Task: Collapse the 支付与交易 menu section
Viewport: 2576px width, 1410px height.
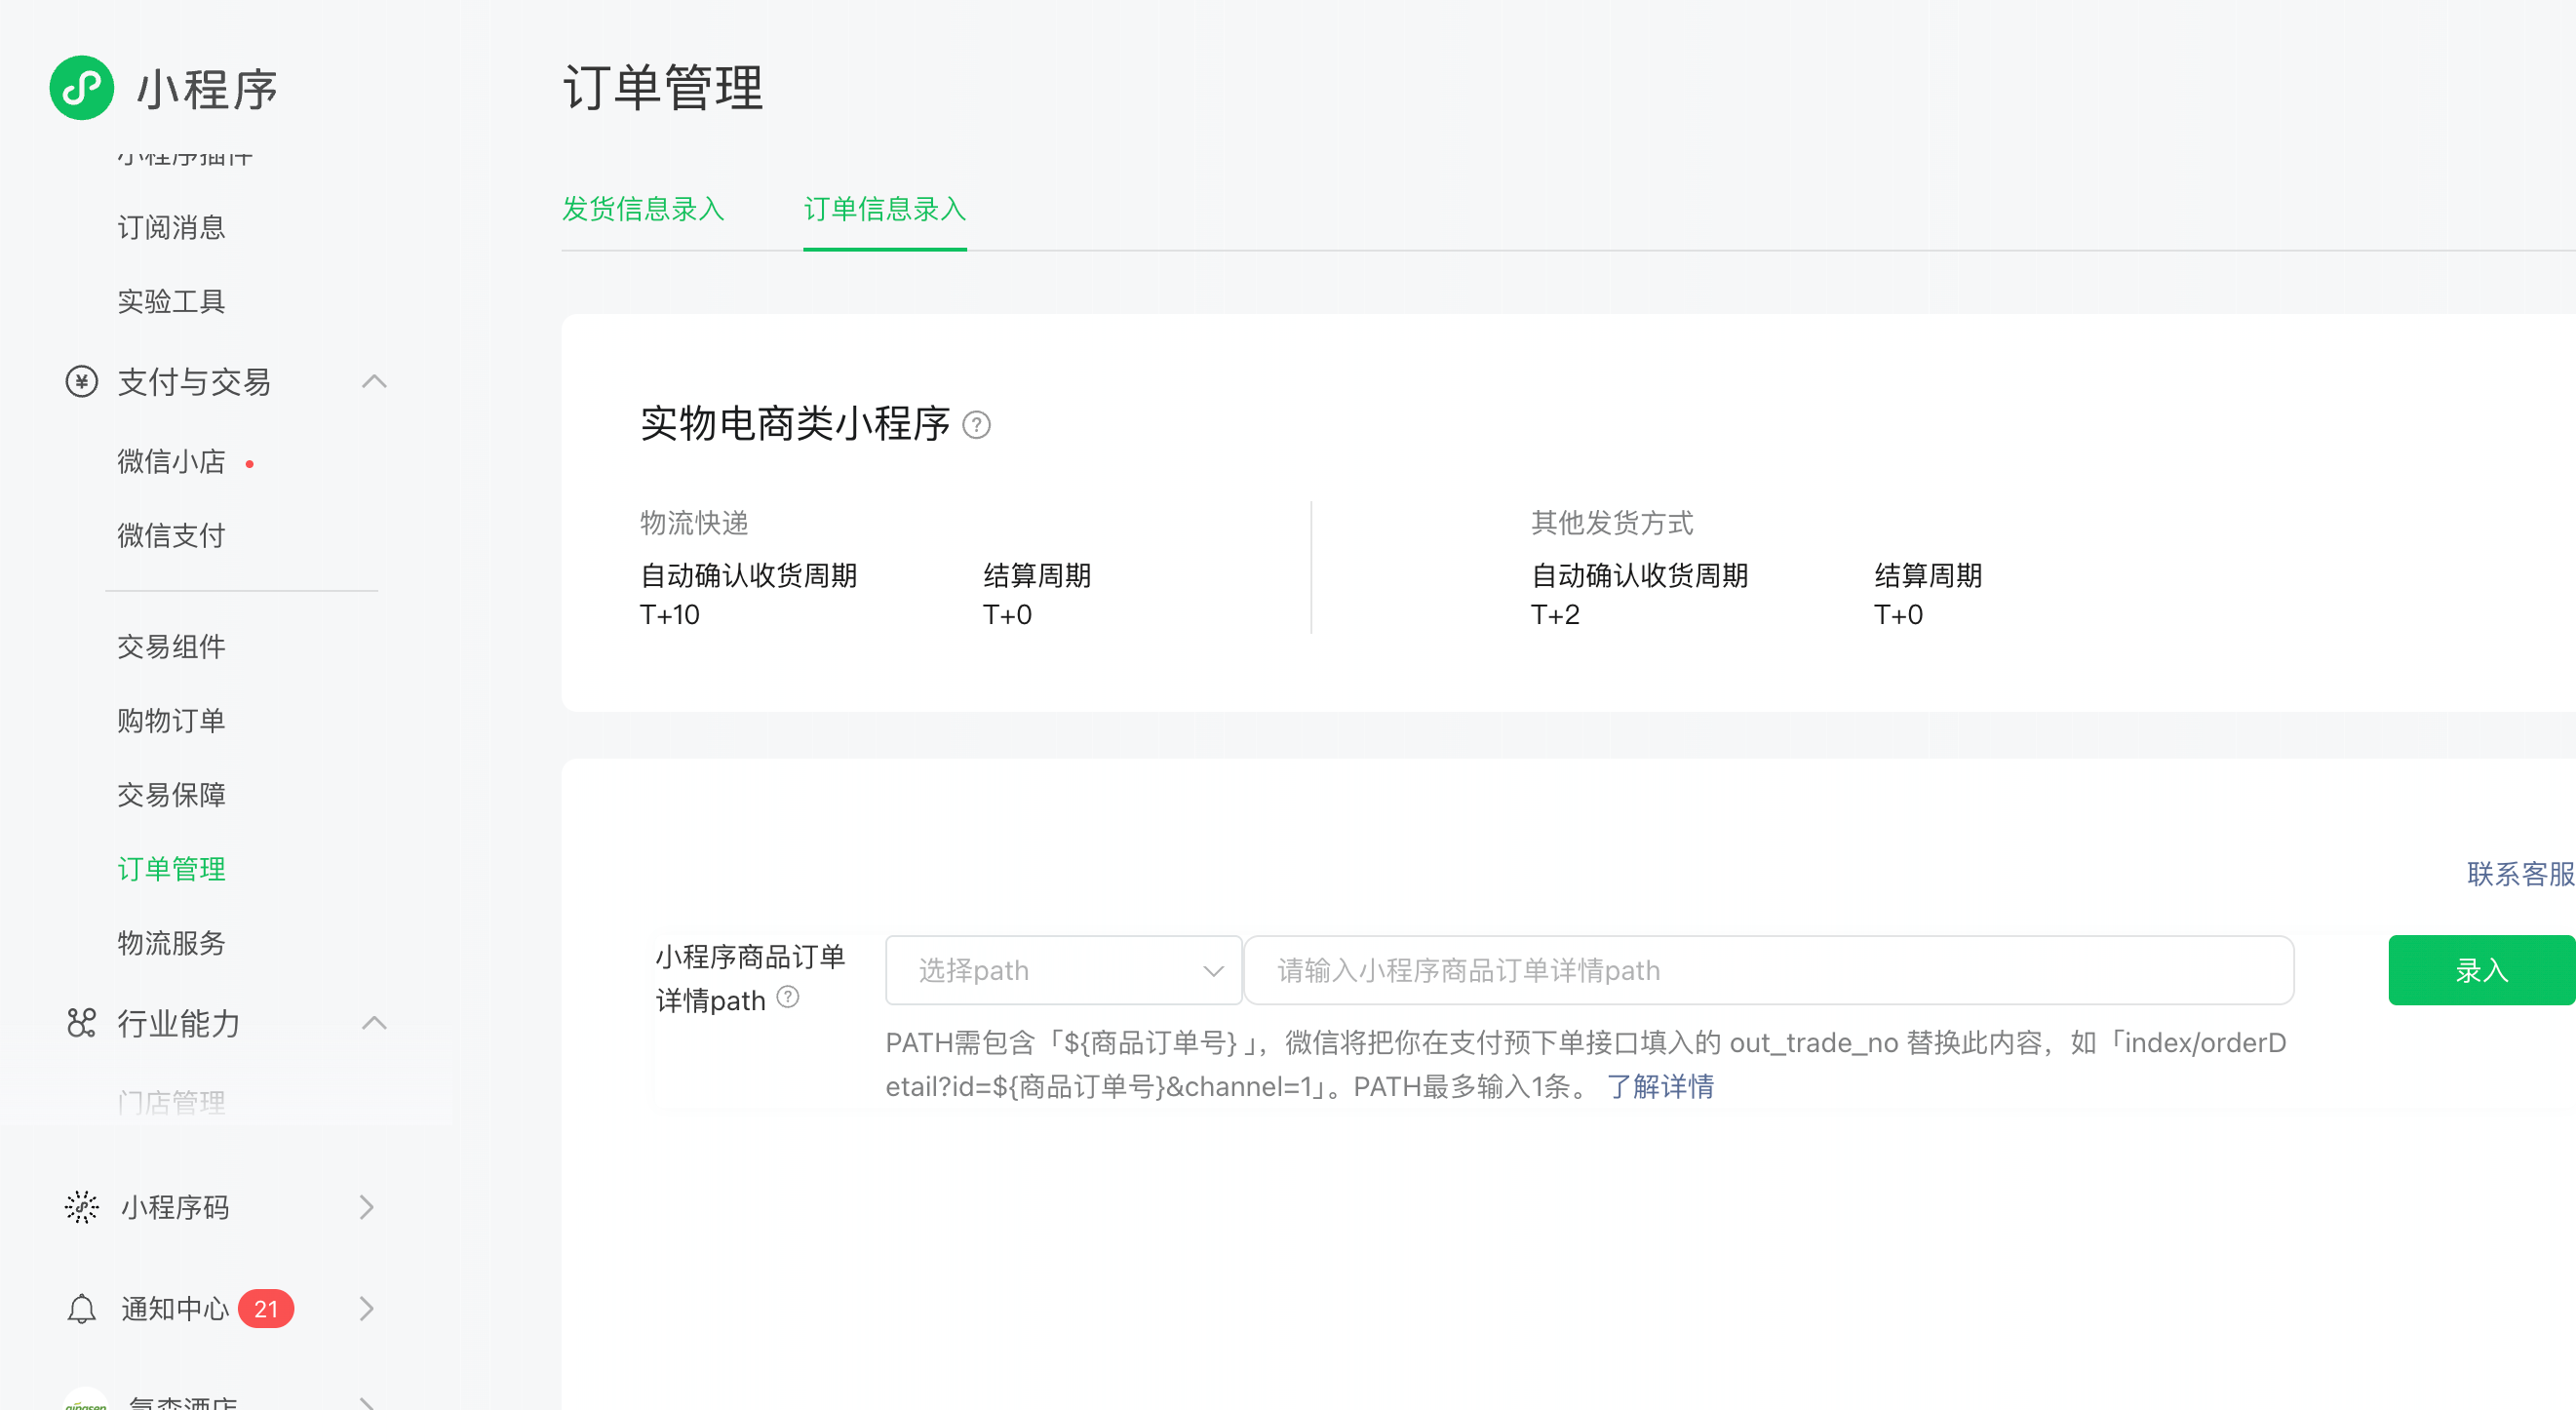Action: [x=374, y=381]
